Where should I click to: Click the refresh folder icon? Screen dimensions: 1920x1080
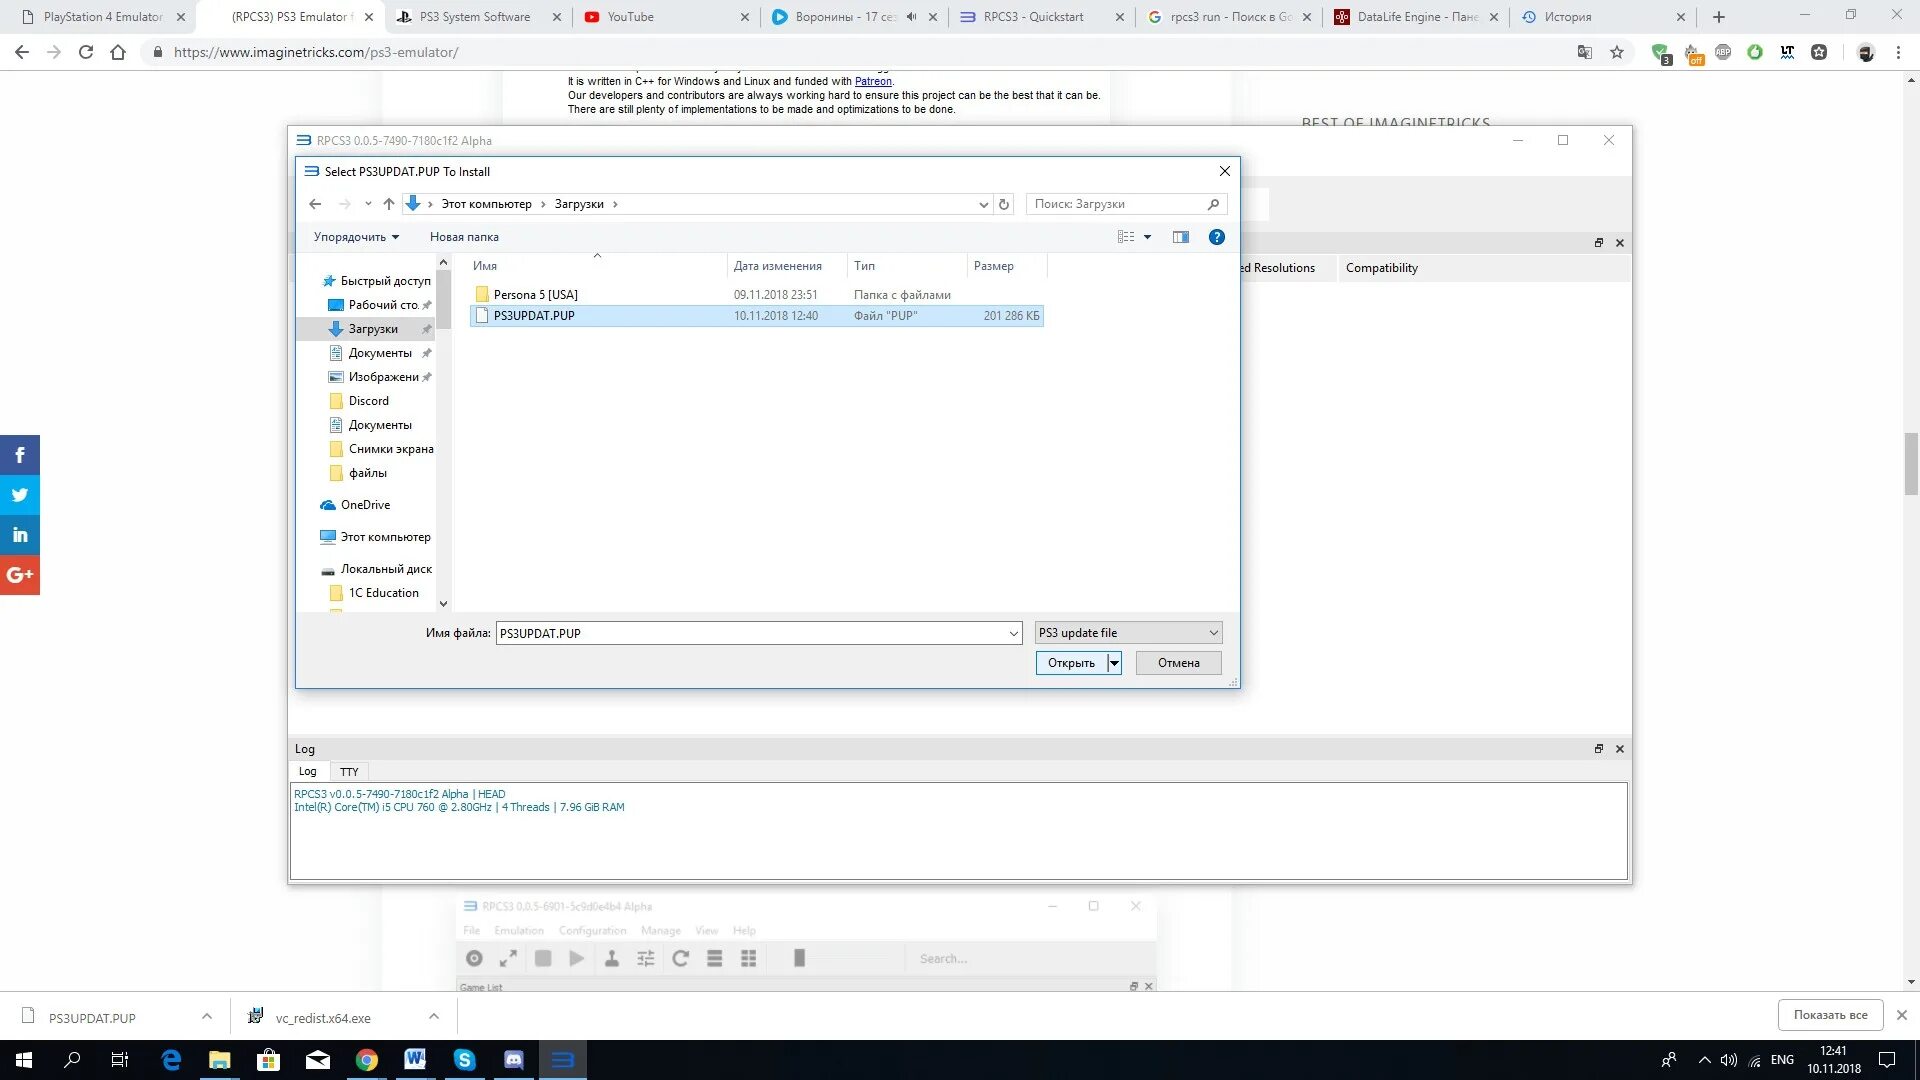(x=1004, y=204)
